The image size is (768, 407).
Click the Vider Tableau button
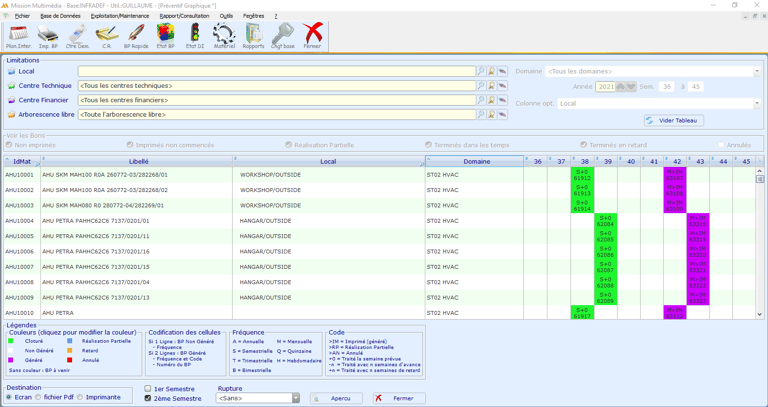tap(674, 120)
